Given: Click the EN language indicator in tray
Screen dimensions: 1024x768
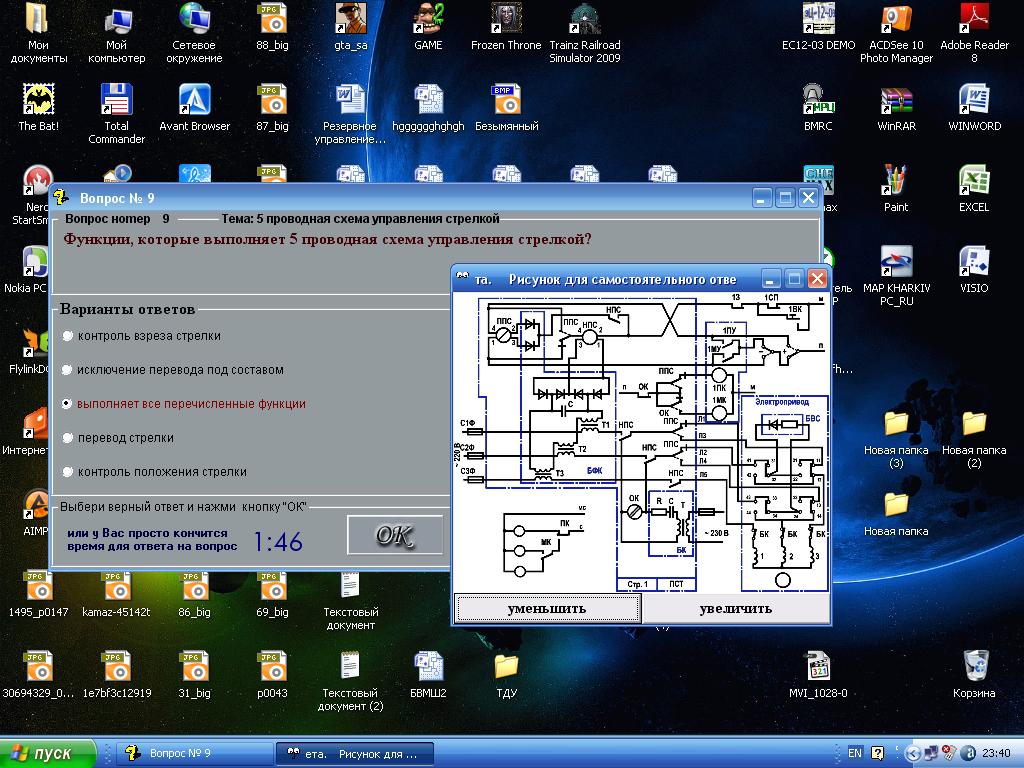Looking at the screenshot, I should click(x=855, y=753).
